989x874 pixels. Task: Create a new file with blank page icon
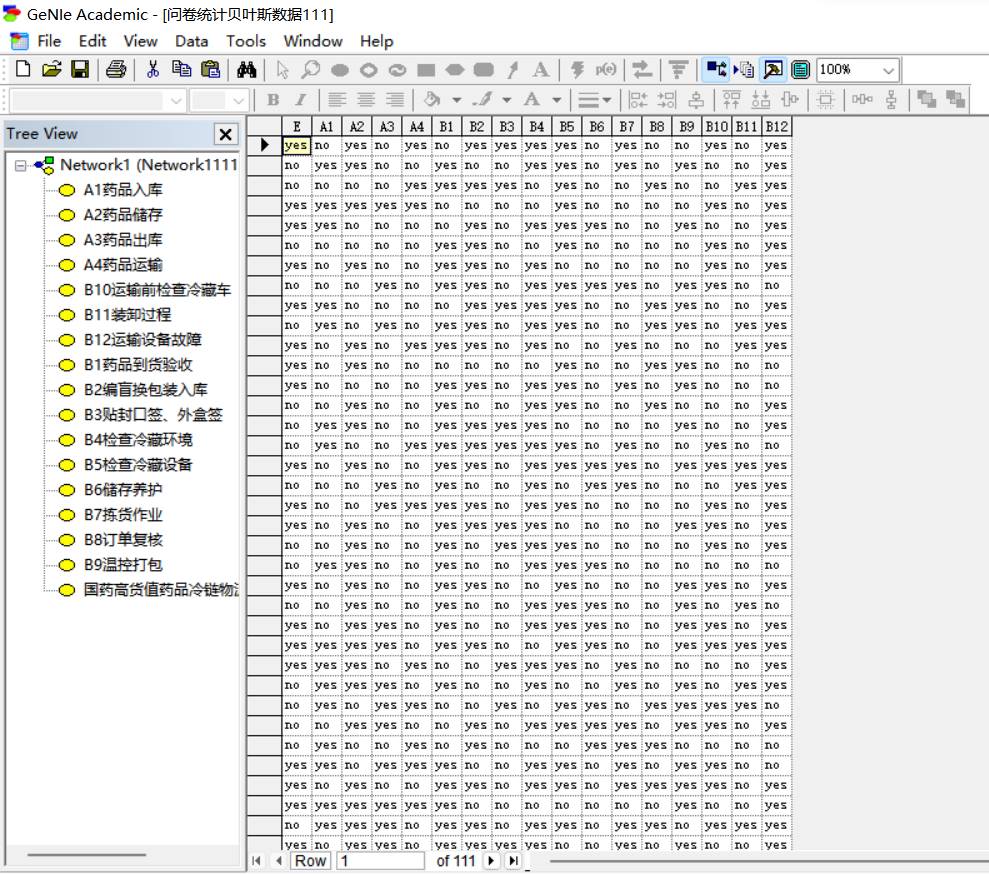(x=23, y=69)
